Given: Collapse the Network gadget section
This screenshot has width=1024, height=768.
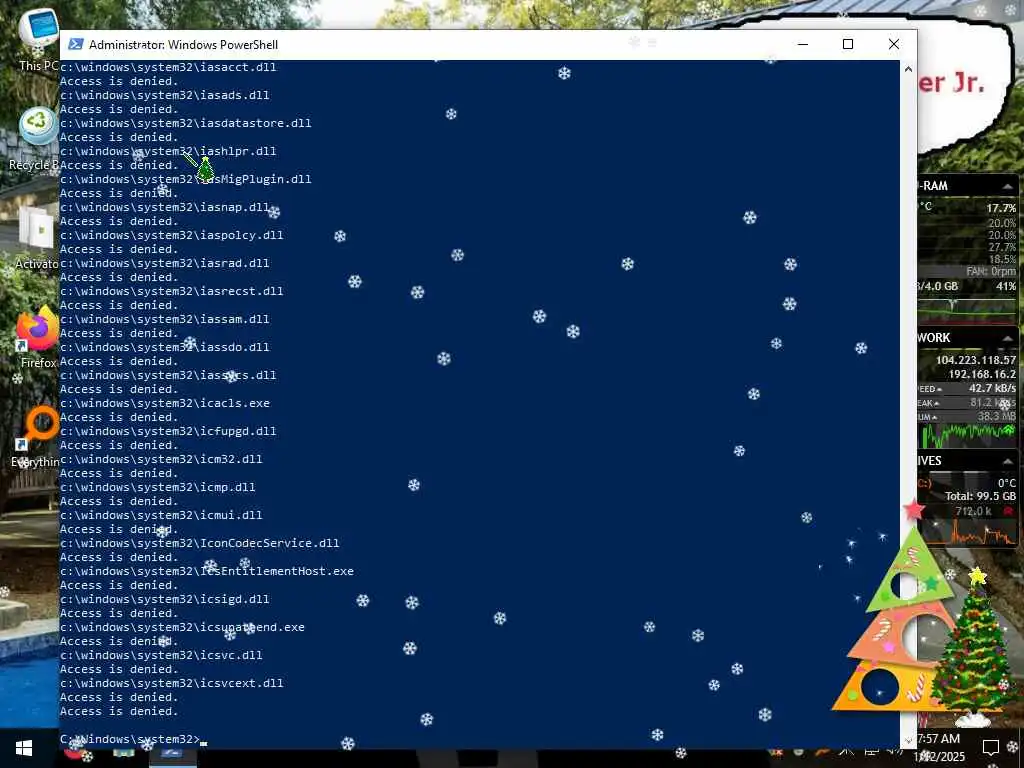Looking at the screenshot, I should [x=1007, y=338].
